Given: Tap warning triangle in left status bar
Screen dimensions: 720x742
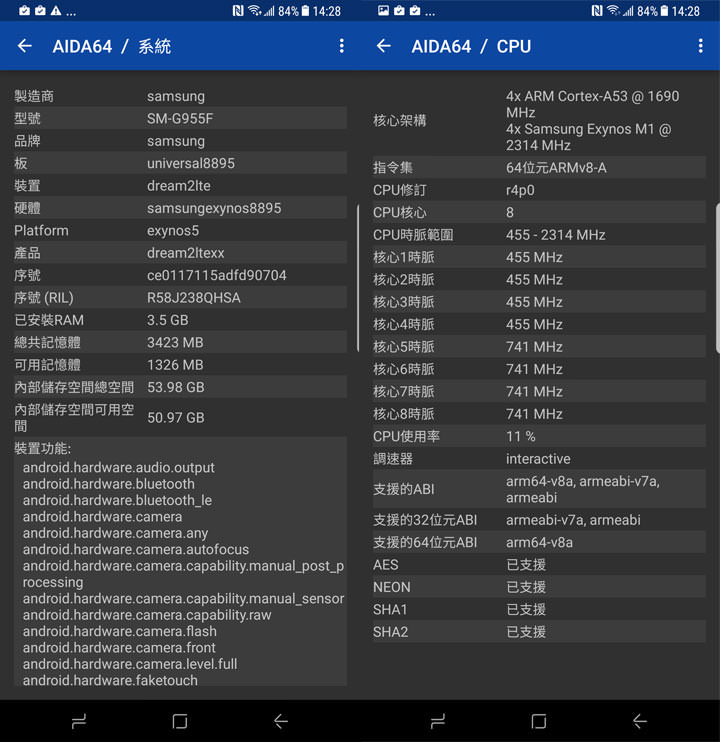Looking at the screenshot, I should 56,11.
